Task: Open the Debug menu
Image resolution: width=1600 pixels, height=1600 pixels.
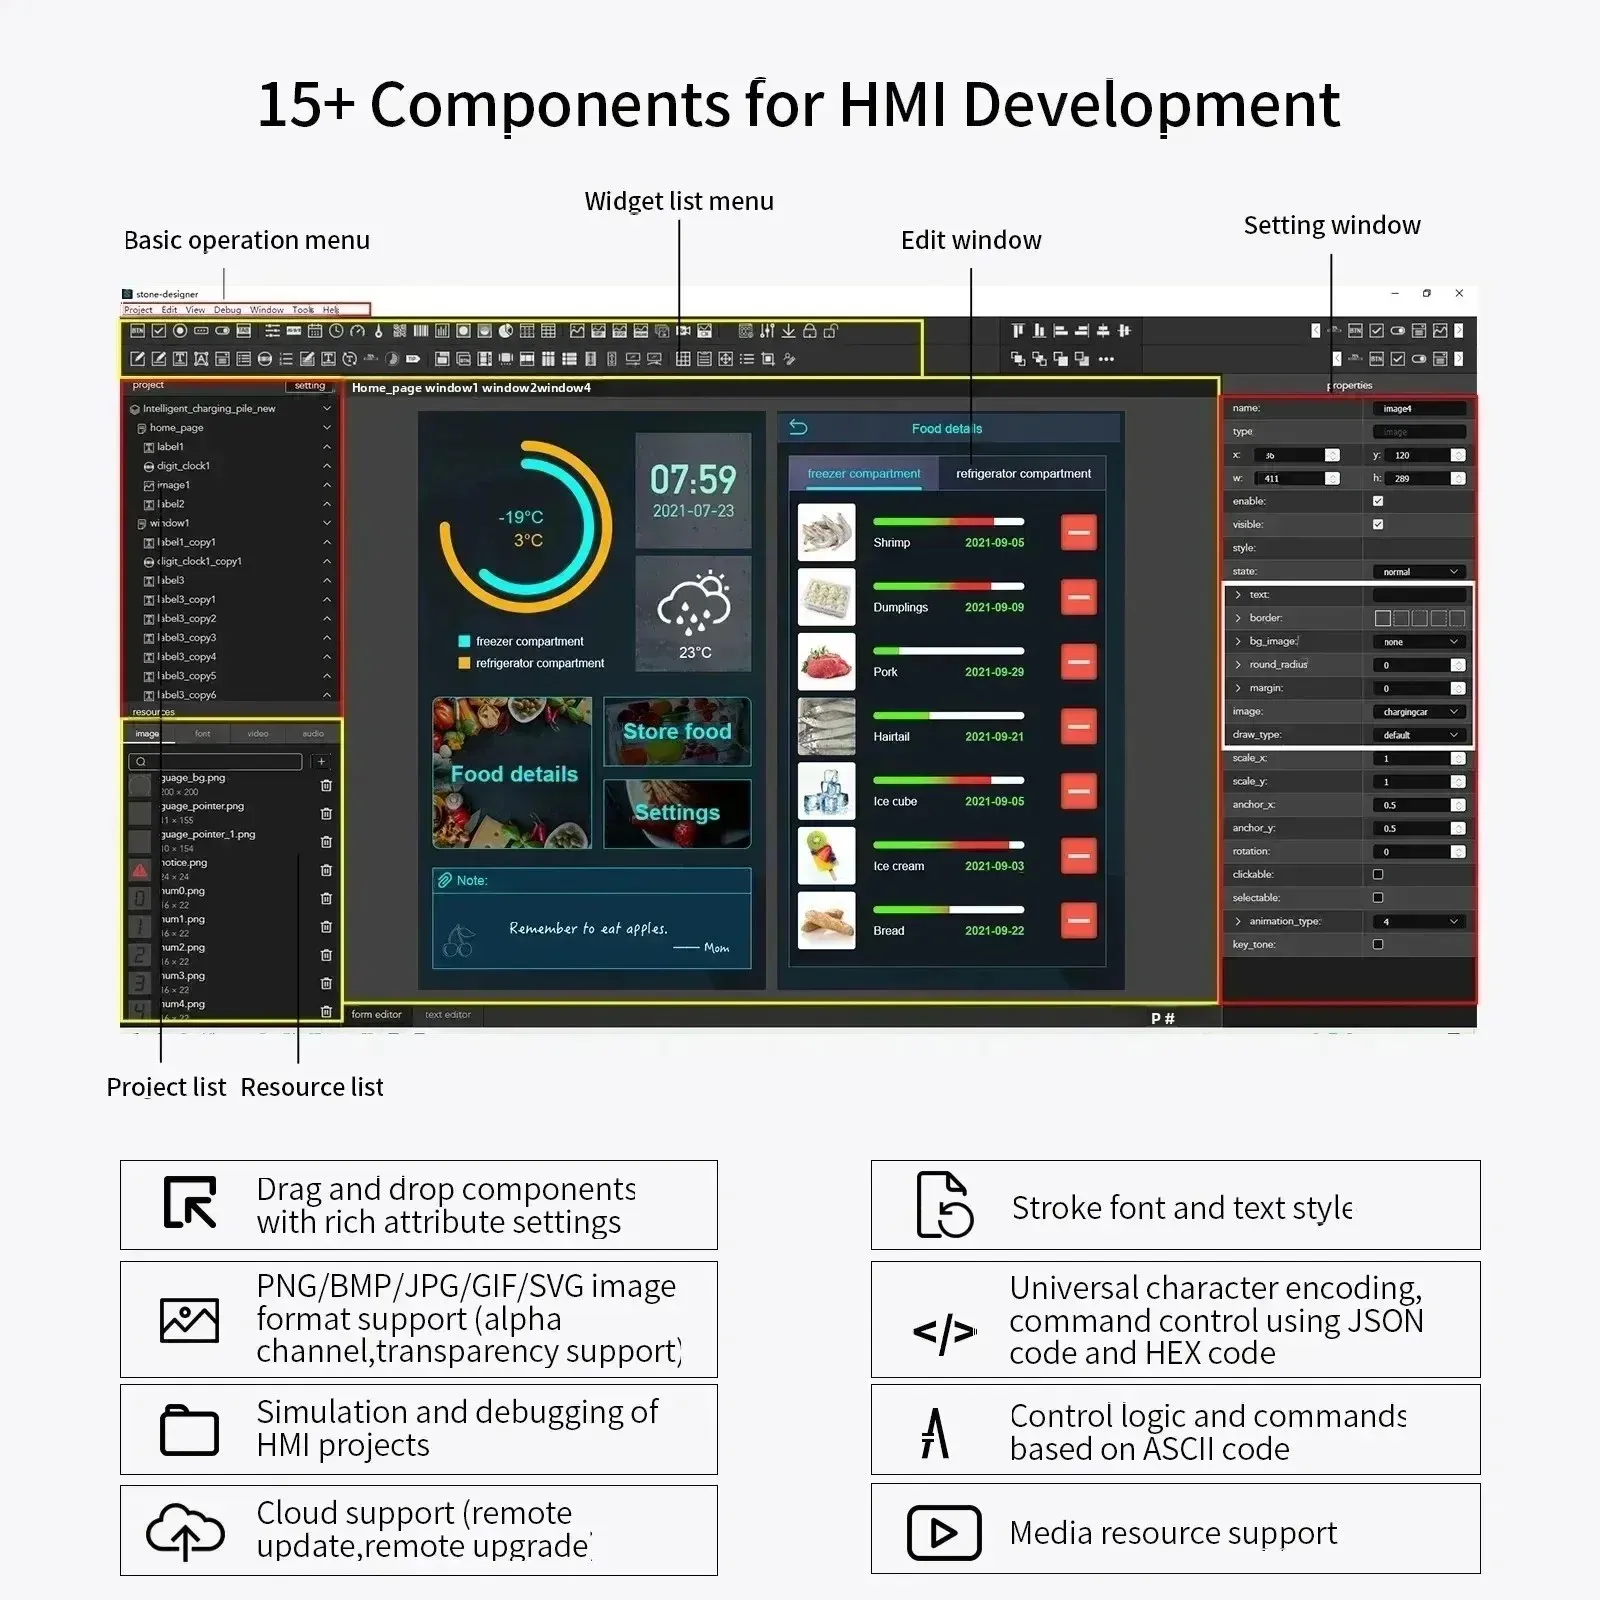Action: point(227,310)
